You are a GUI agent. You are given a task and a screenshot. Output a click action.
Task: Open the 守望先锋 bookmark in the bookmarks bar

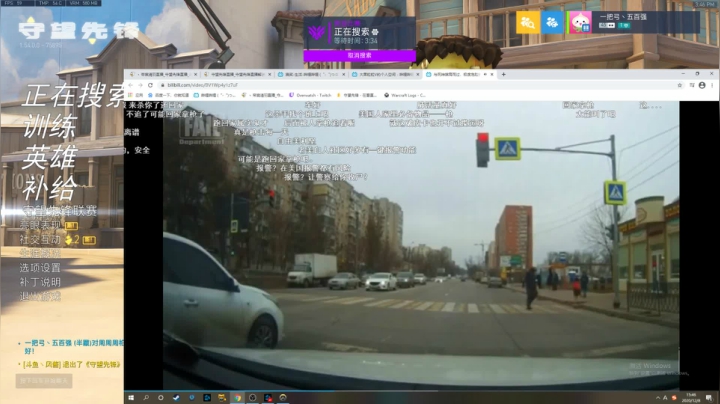point(357,95)
